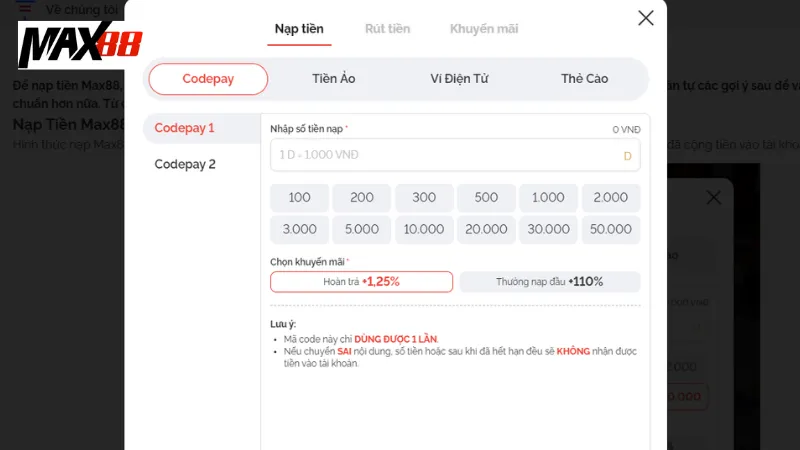
Task: Click the Nhập số tiền nạp label
Action: point(307,129)
